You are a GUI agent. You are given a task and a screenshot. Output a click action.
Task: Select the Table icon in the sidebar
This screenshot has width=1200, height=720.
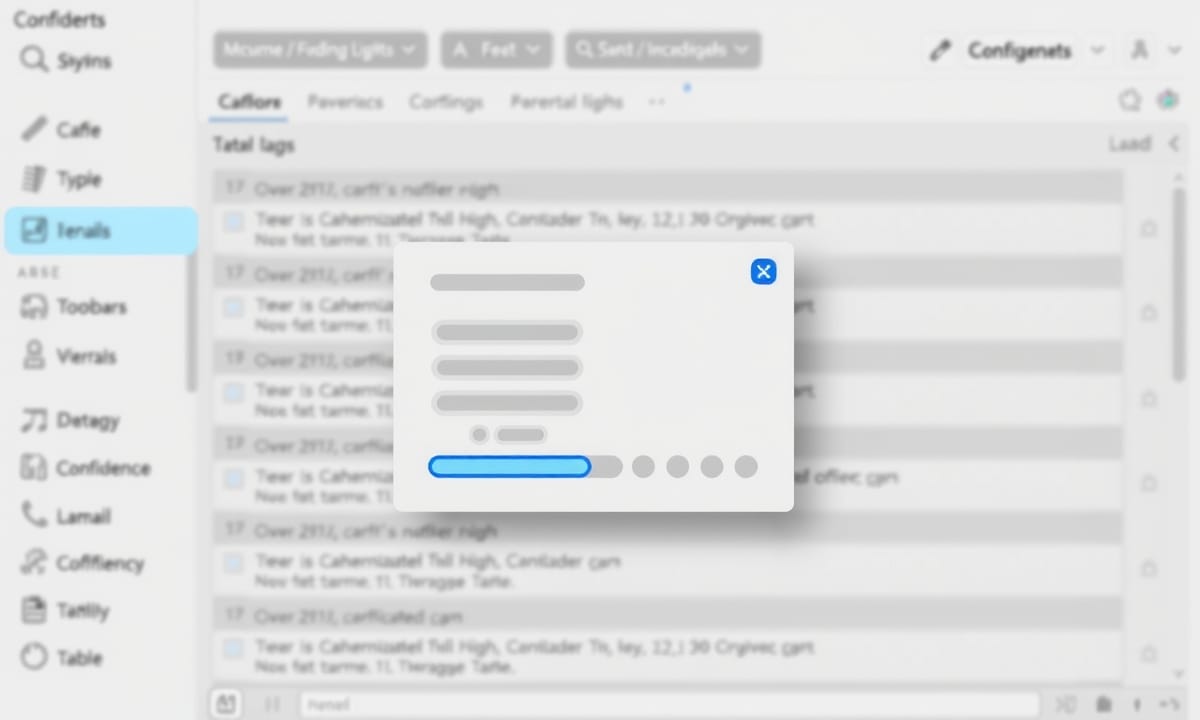(x=34, y=657)
